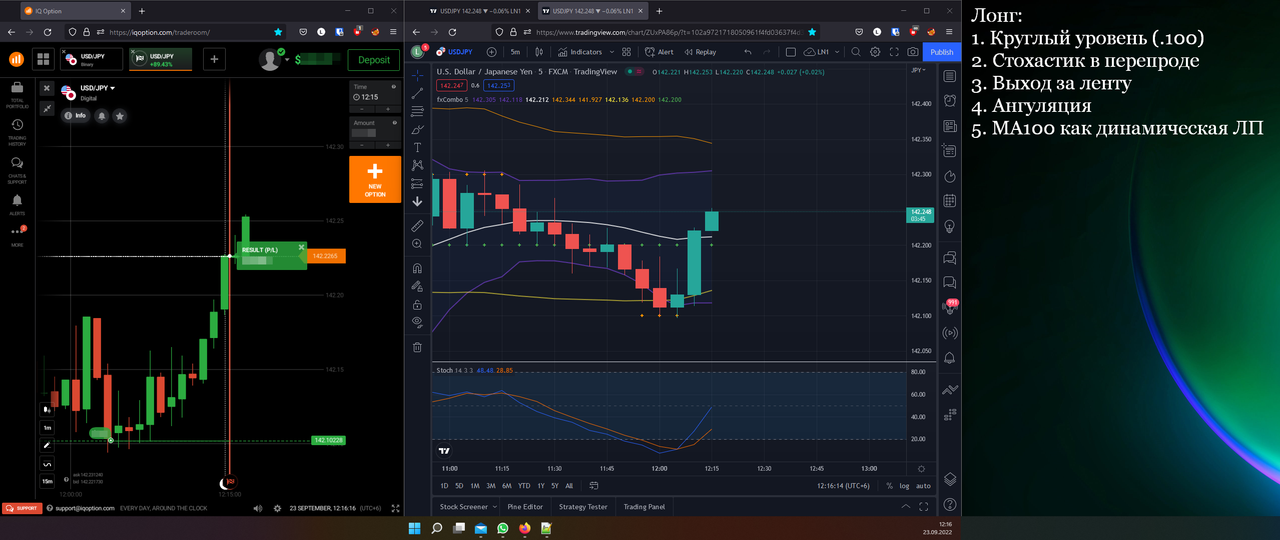The image size is (1280, 540).
Task: Toggle log scale on TradingView chart
Action: (x=905, y=486)
